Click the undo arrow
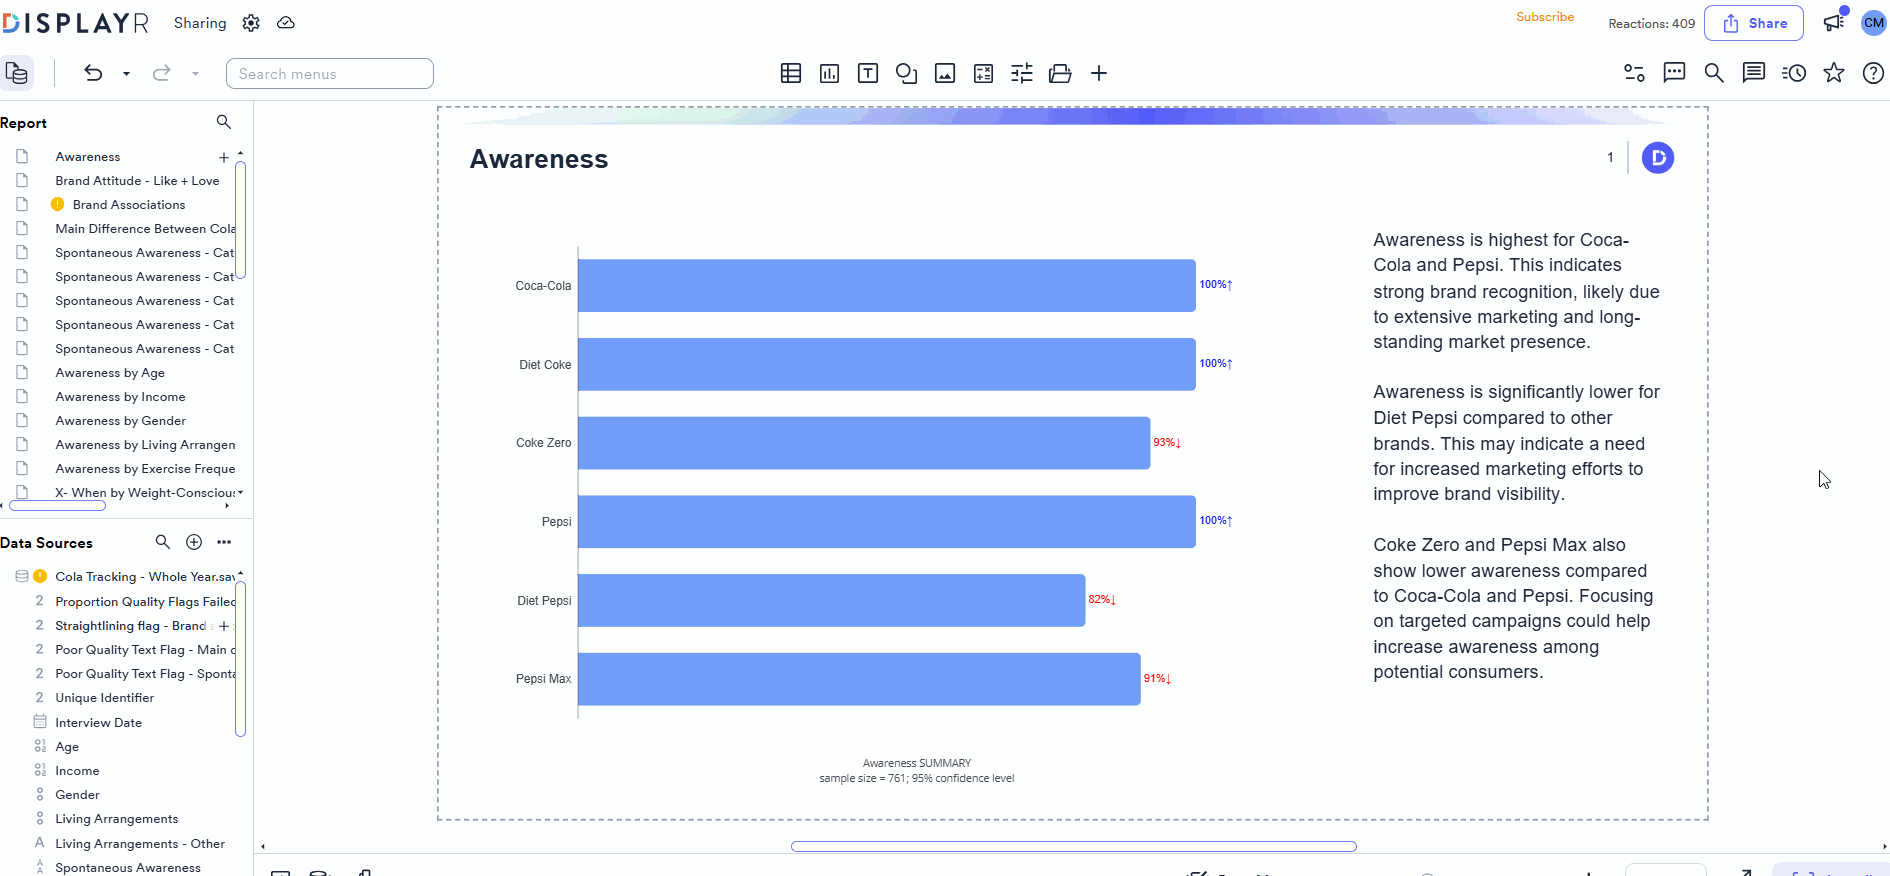1890x876 pixels. (x=93, y=73)
